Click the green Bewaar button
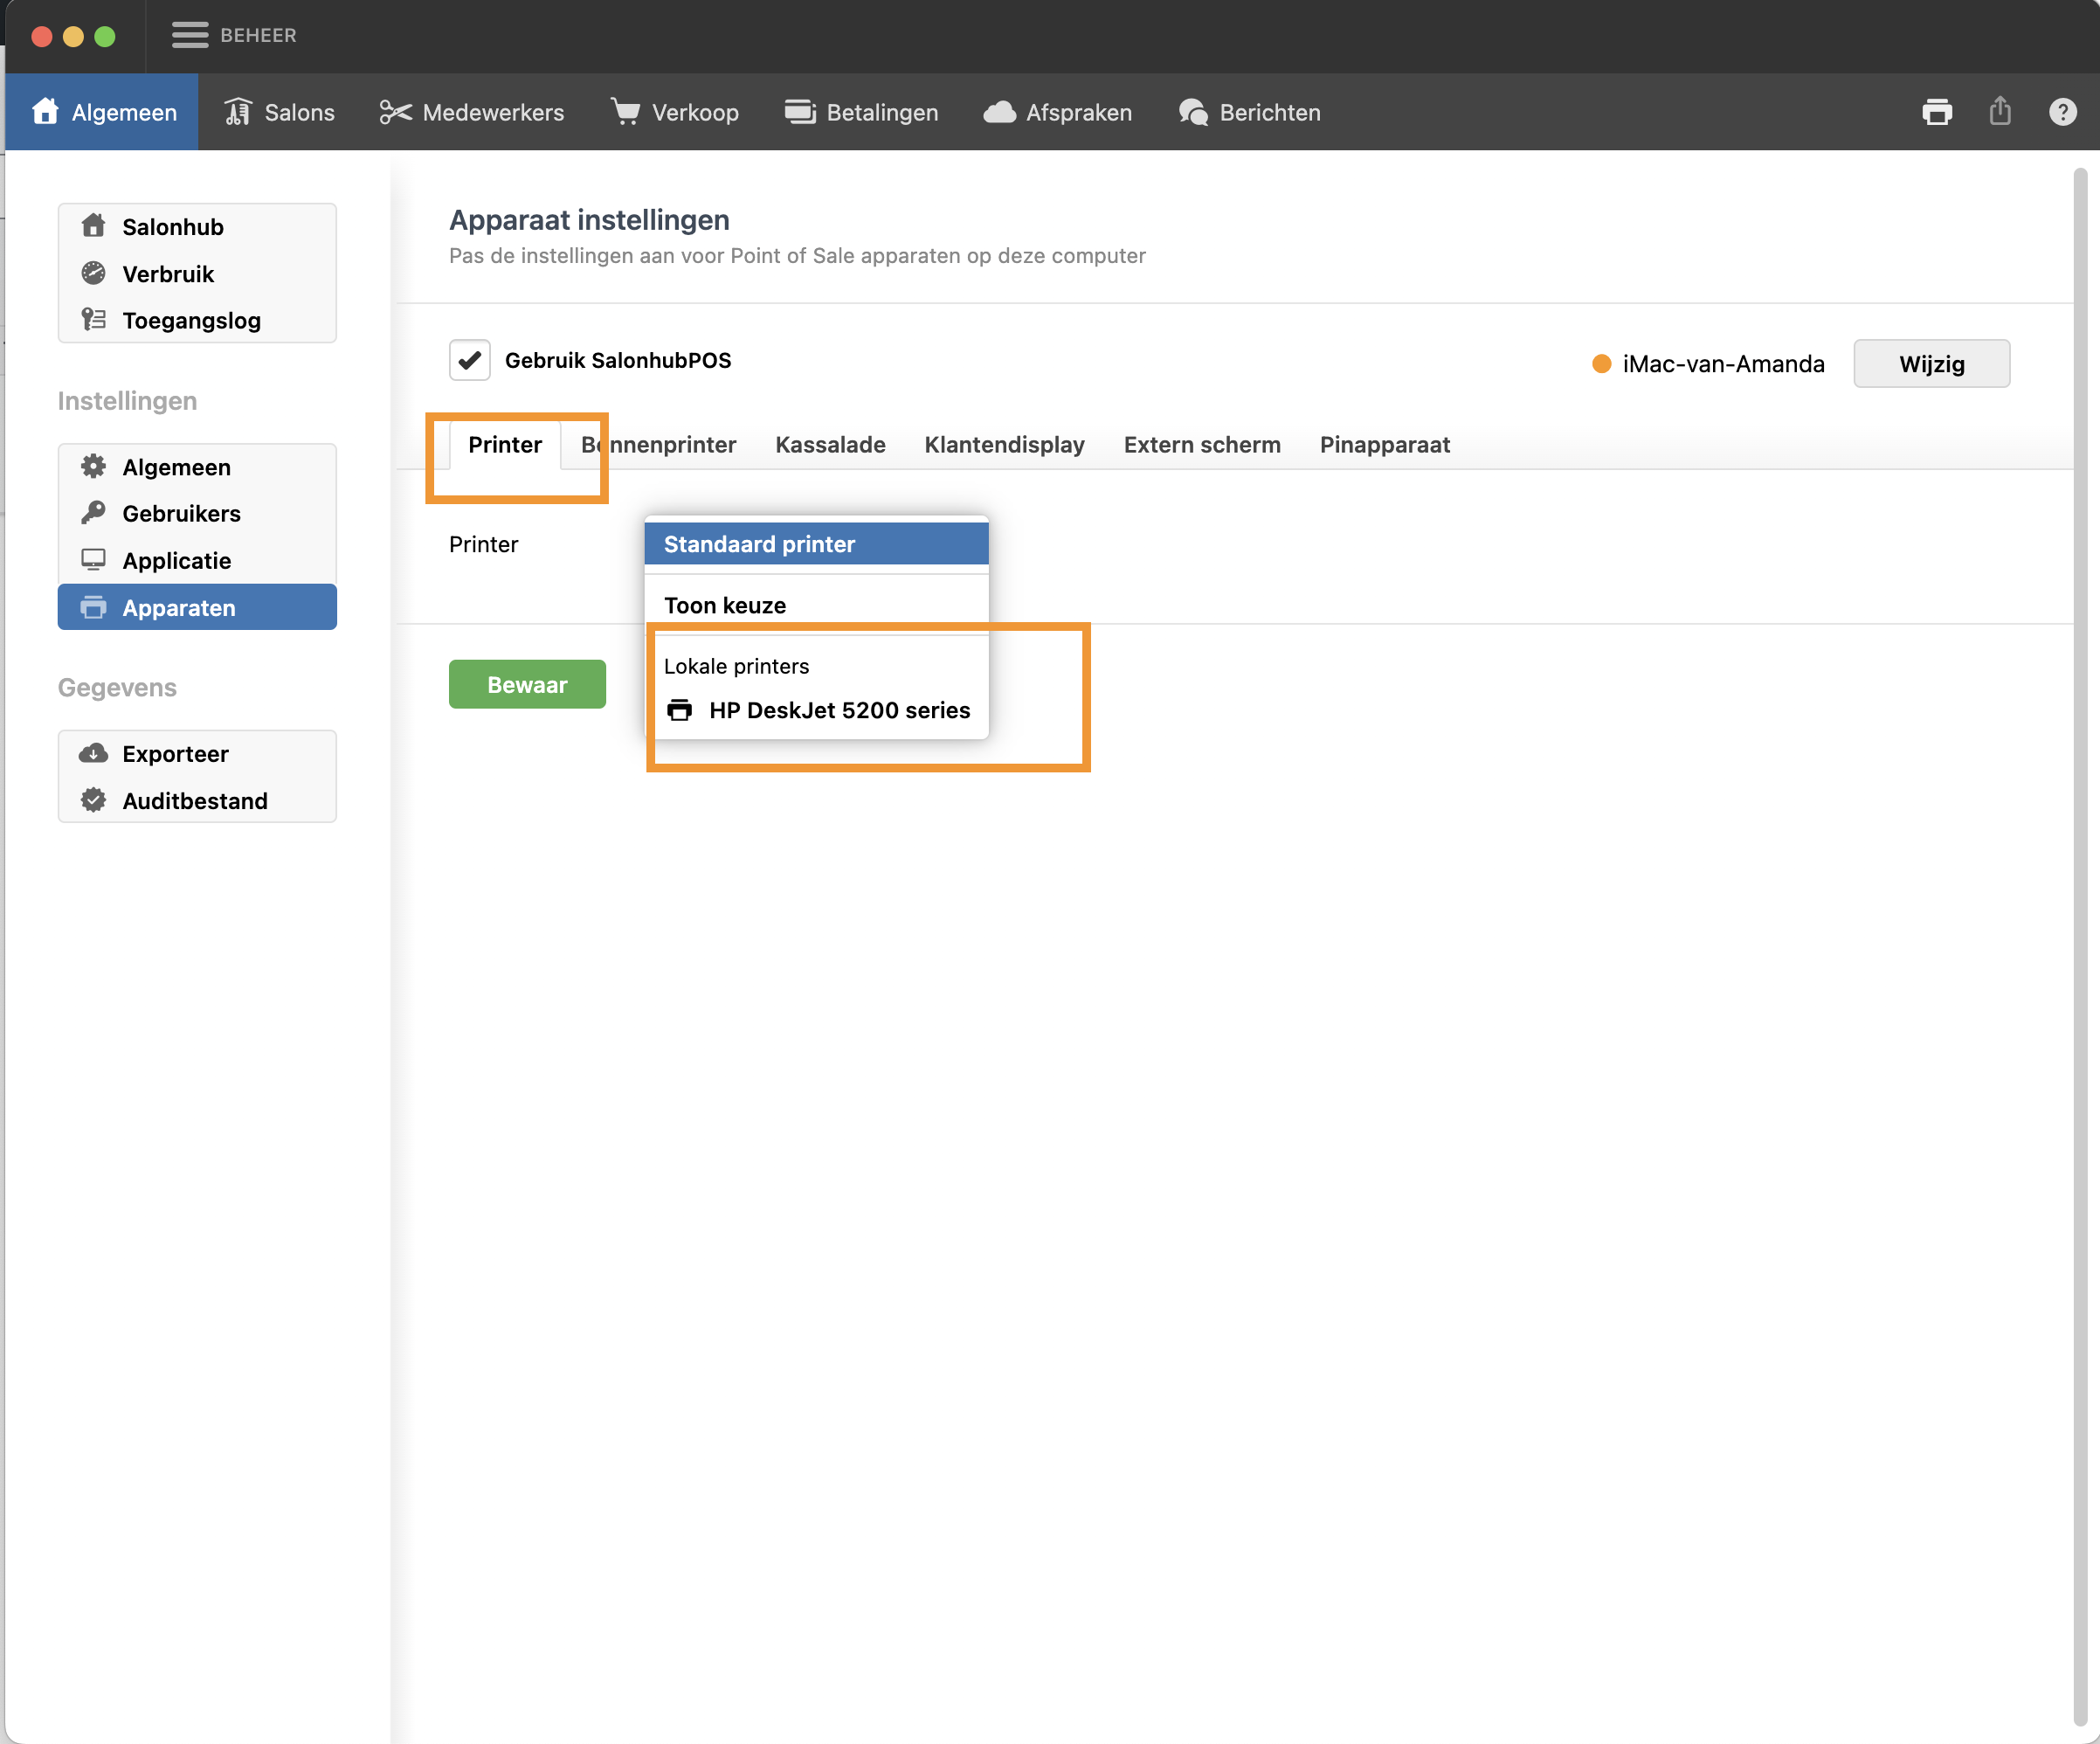 [x=527, y=685]
